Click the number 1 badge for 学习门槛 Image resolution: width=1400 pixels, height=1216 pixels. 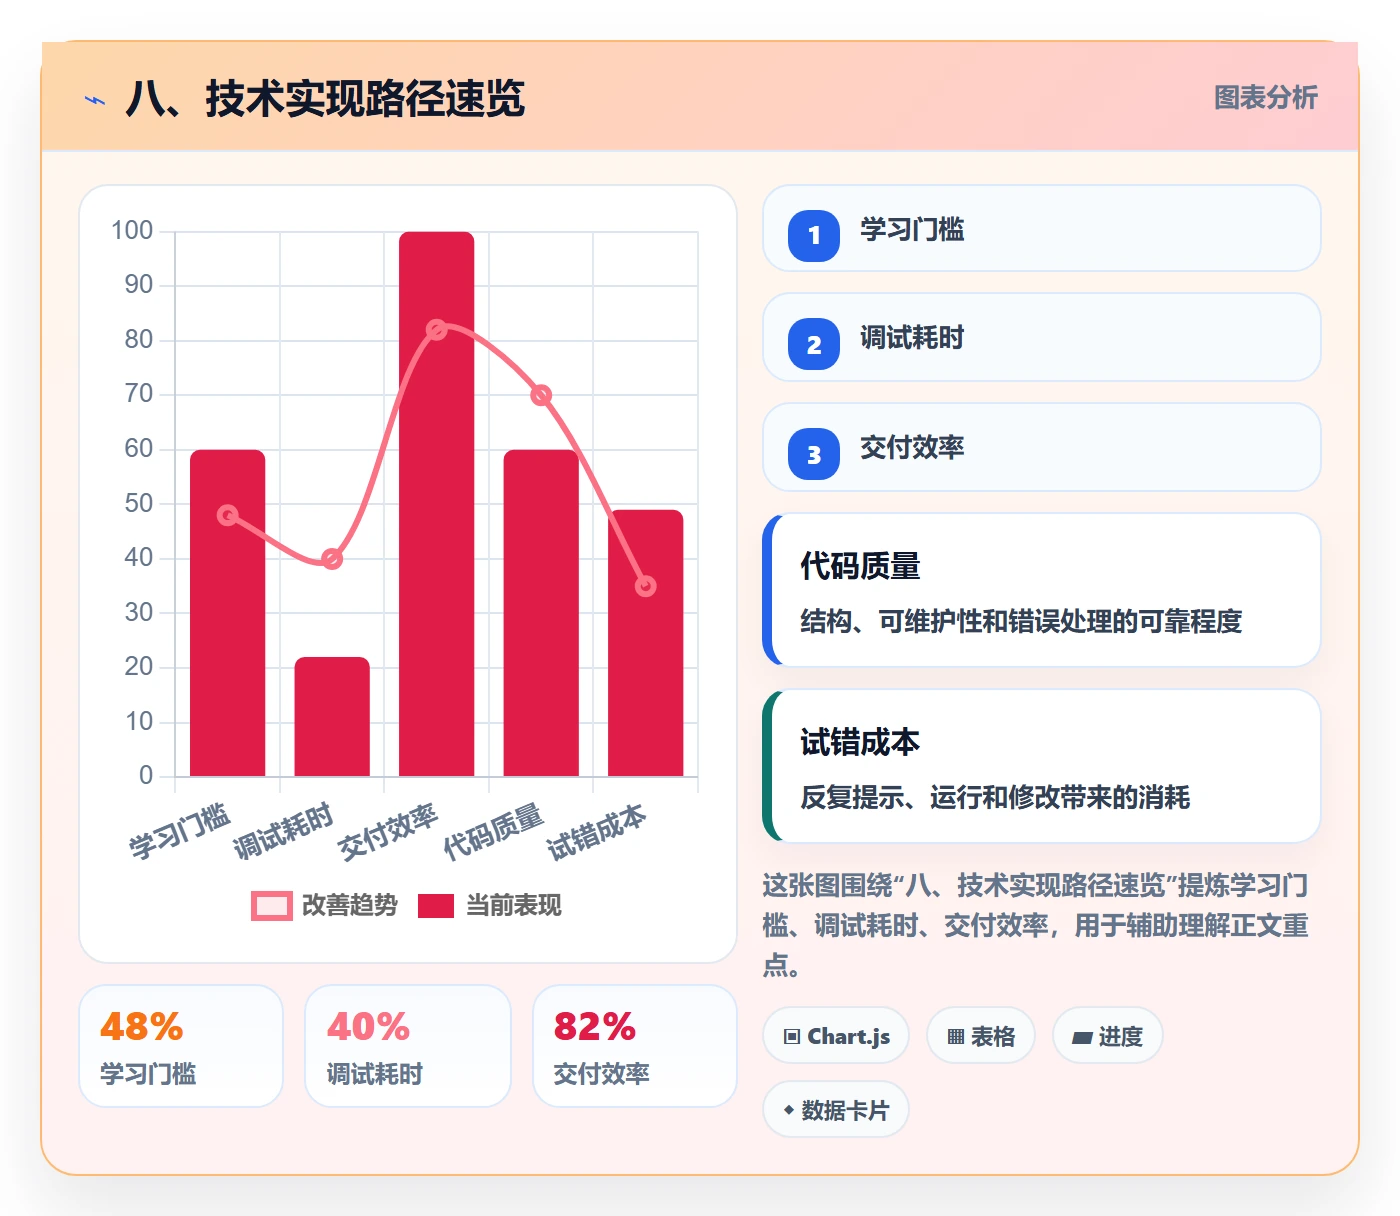coord(814,236)
